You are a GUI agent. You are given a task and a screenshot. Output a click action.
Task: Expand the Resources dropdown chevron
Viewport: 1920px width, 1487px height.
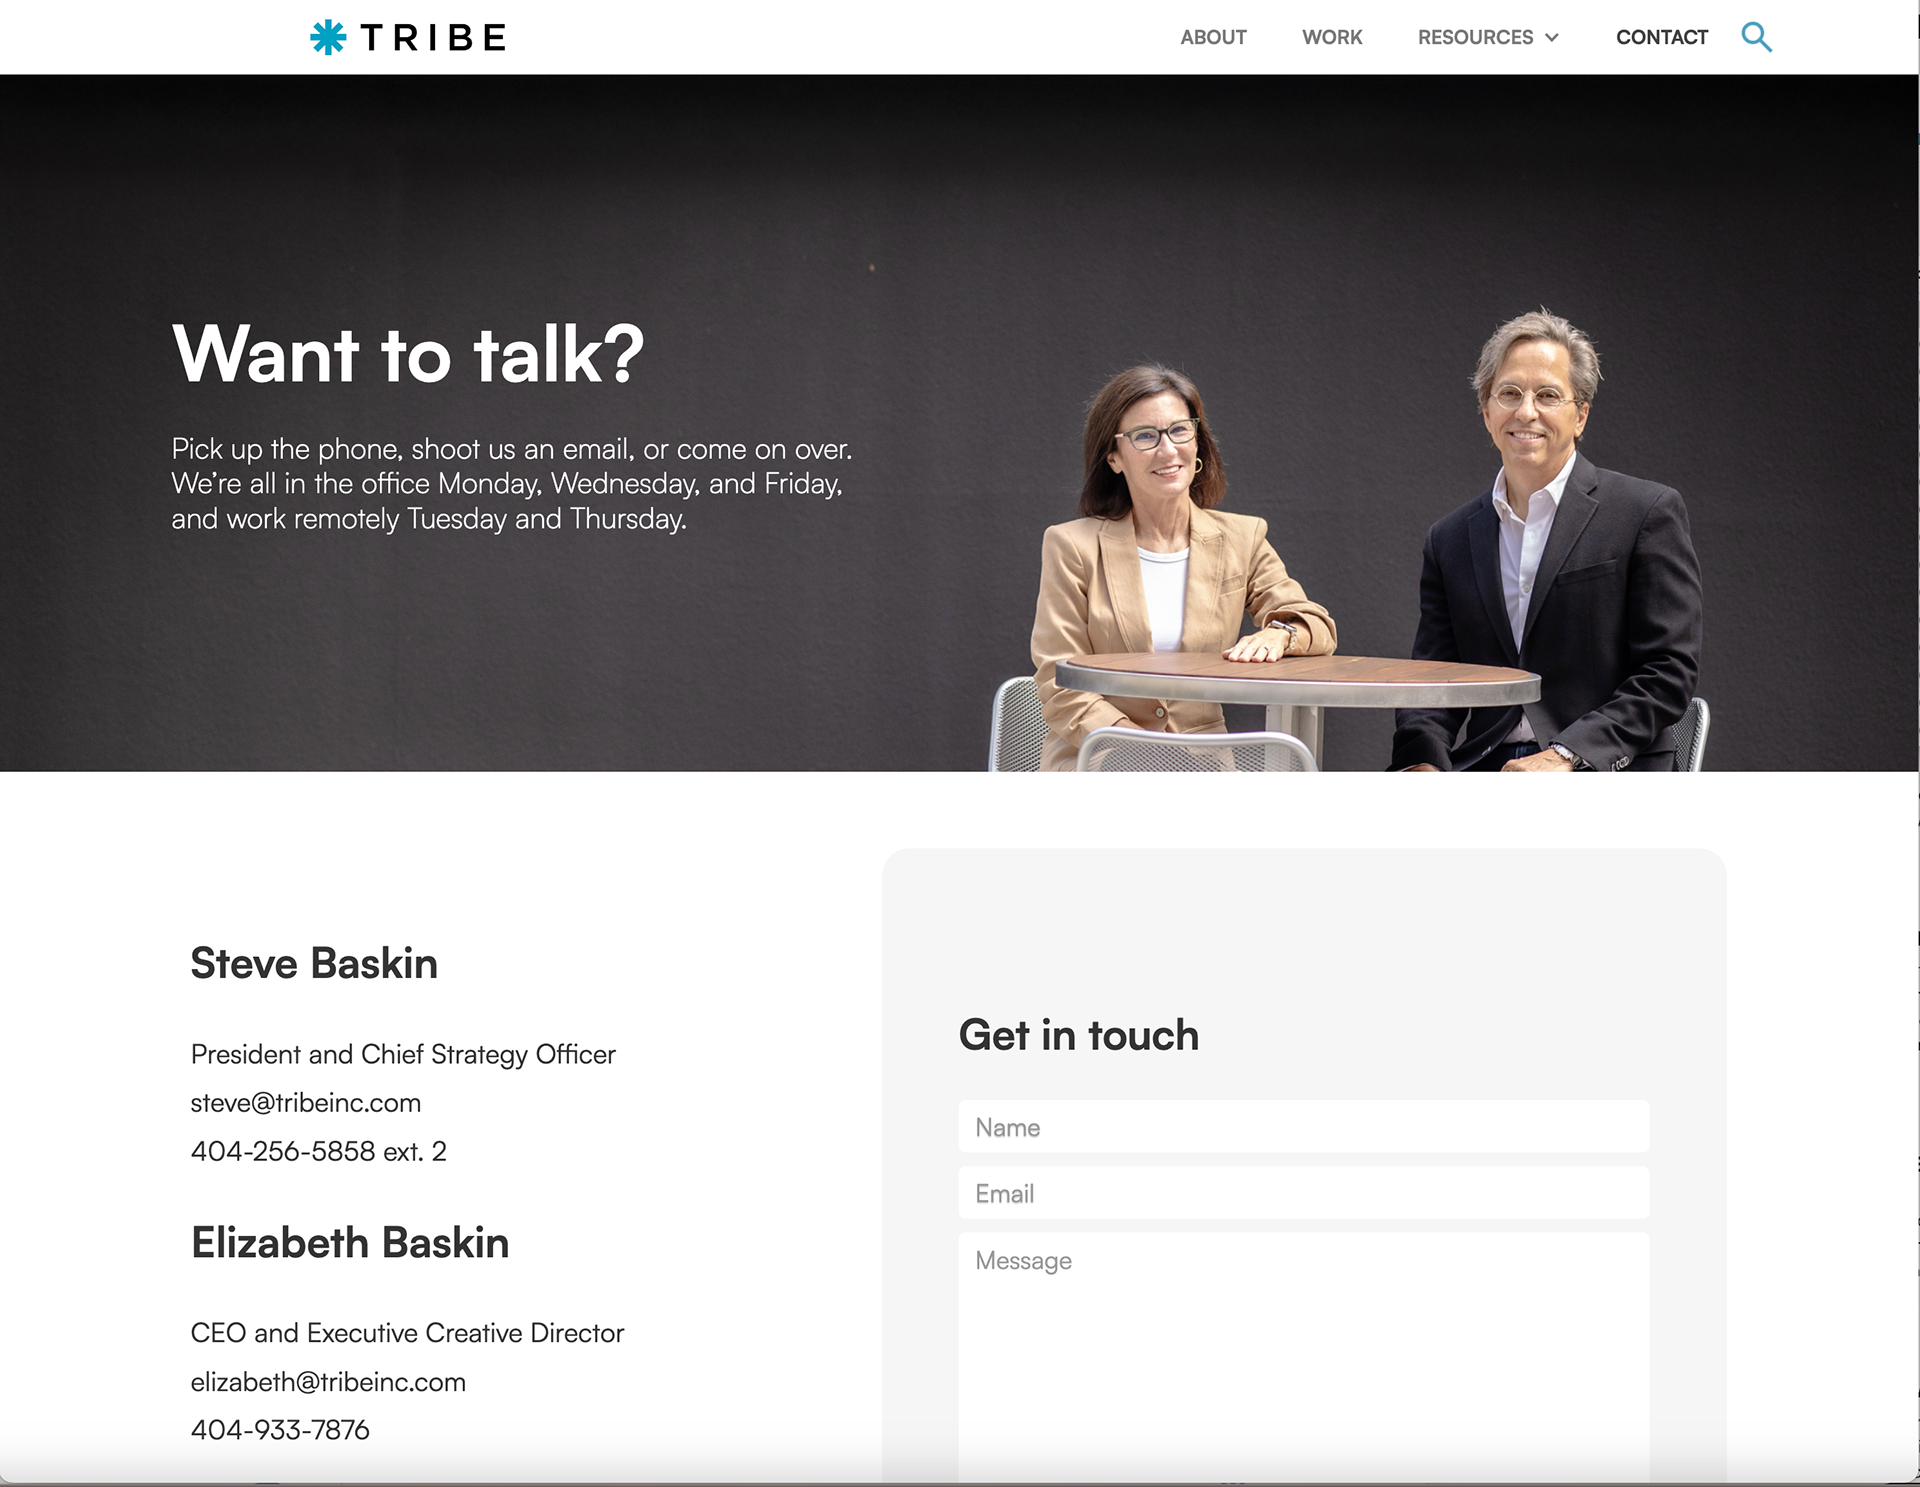1552,38
